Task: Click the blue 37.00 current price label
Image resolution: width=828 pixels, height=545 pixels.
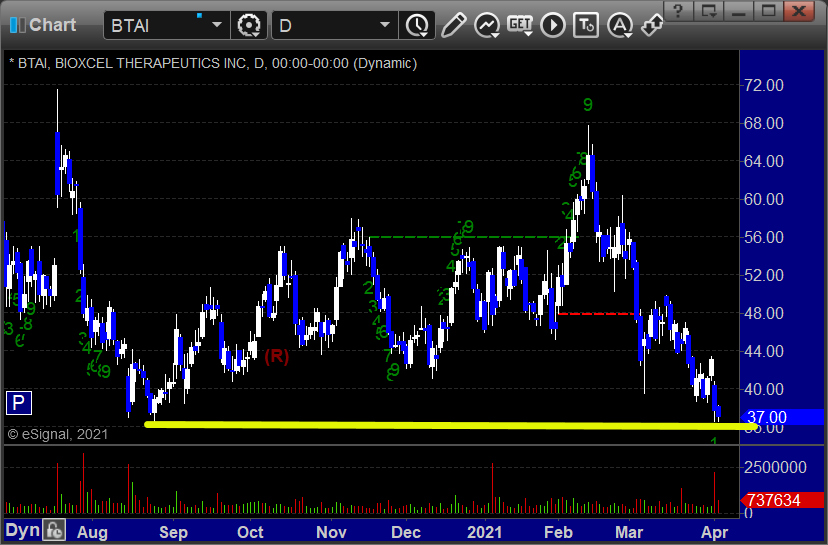Action: [783, 417]
